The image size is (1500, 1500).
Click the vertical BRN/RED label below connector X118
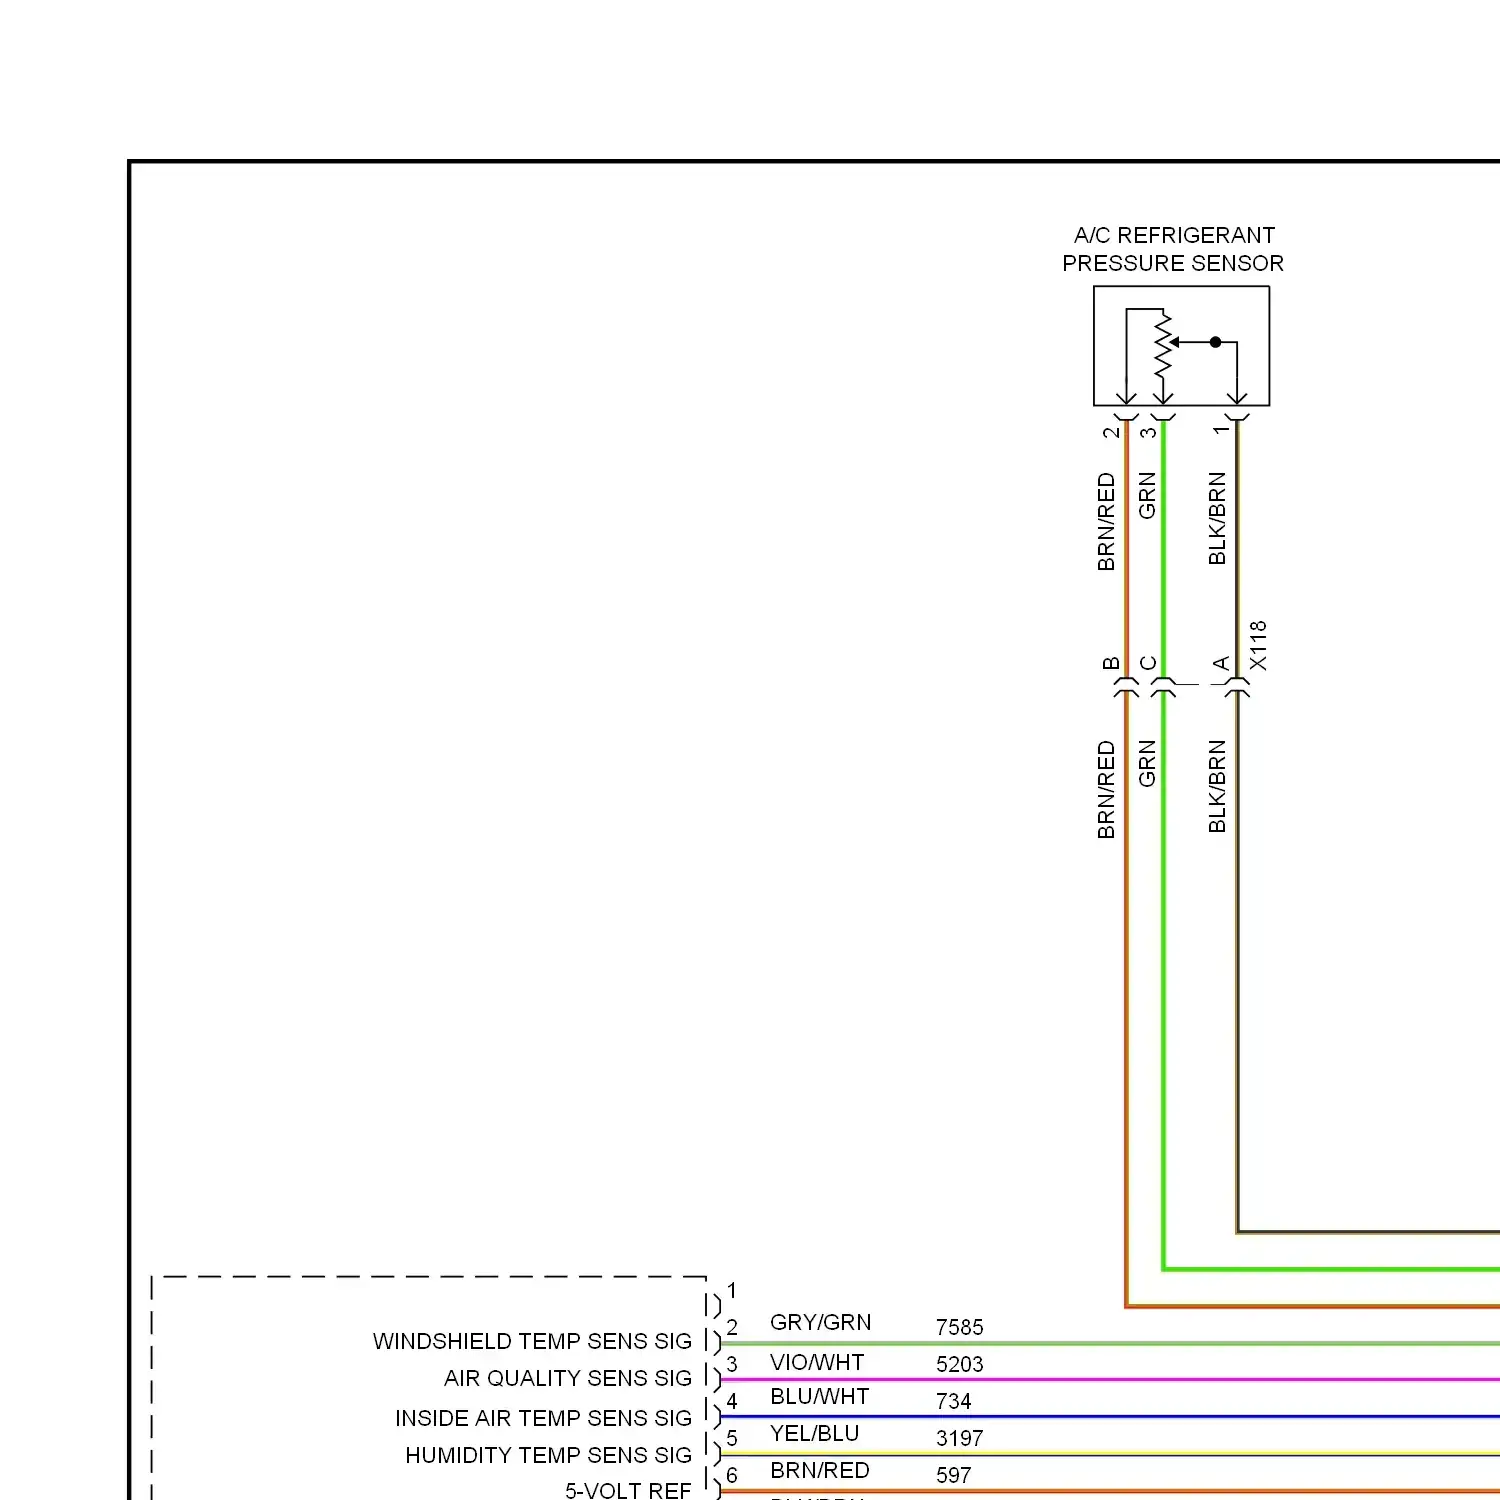(x=1106, y=789)
